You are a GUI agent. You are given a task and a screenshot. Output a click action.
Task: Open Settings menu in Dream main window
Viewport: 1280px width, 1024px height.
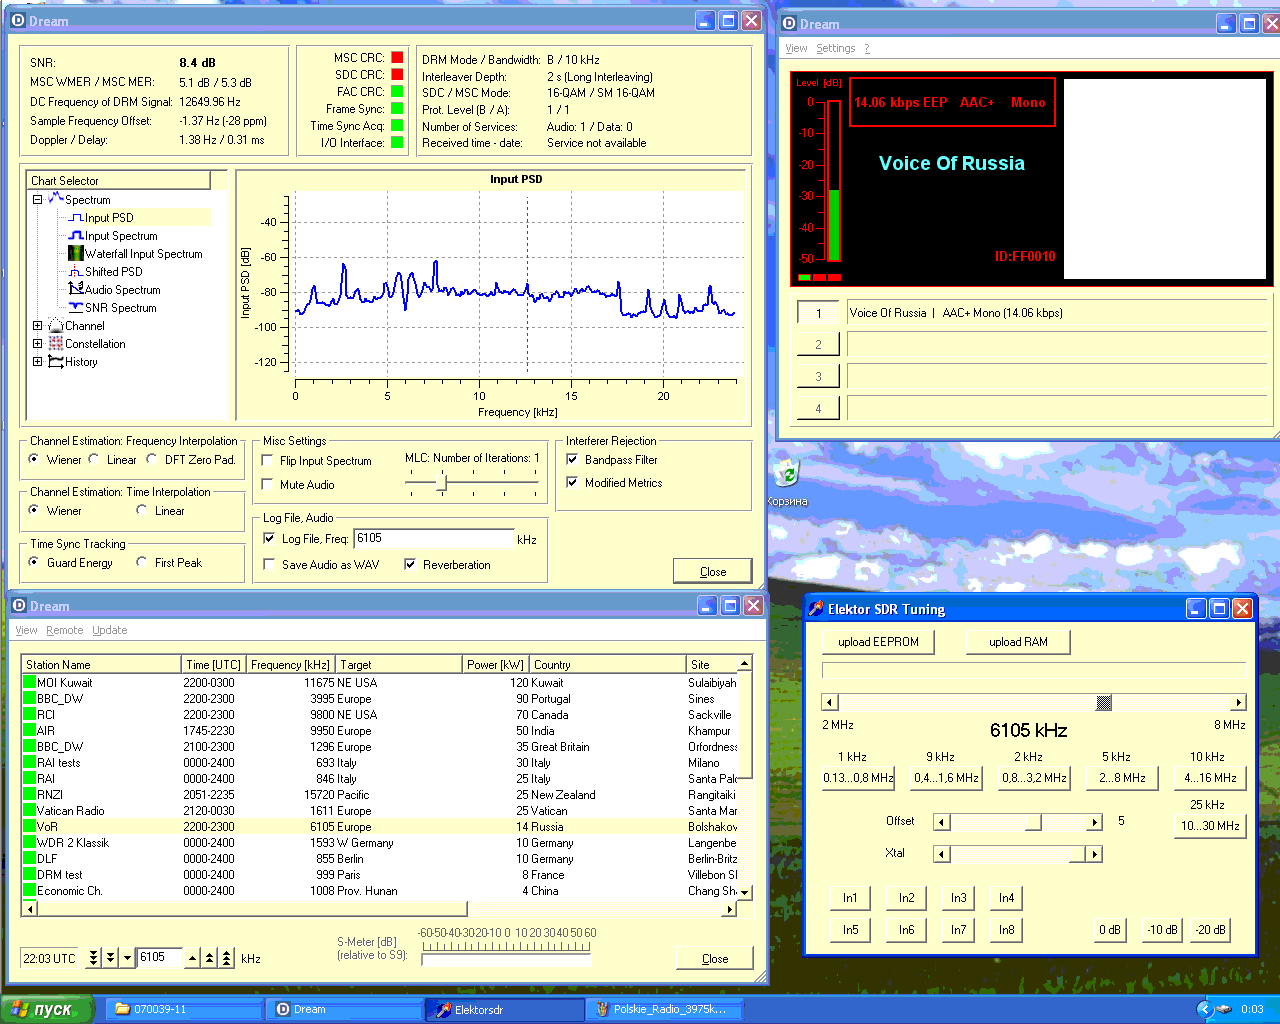pyautogui.click(x=836, y=48)
